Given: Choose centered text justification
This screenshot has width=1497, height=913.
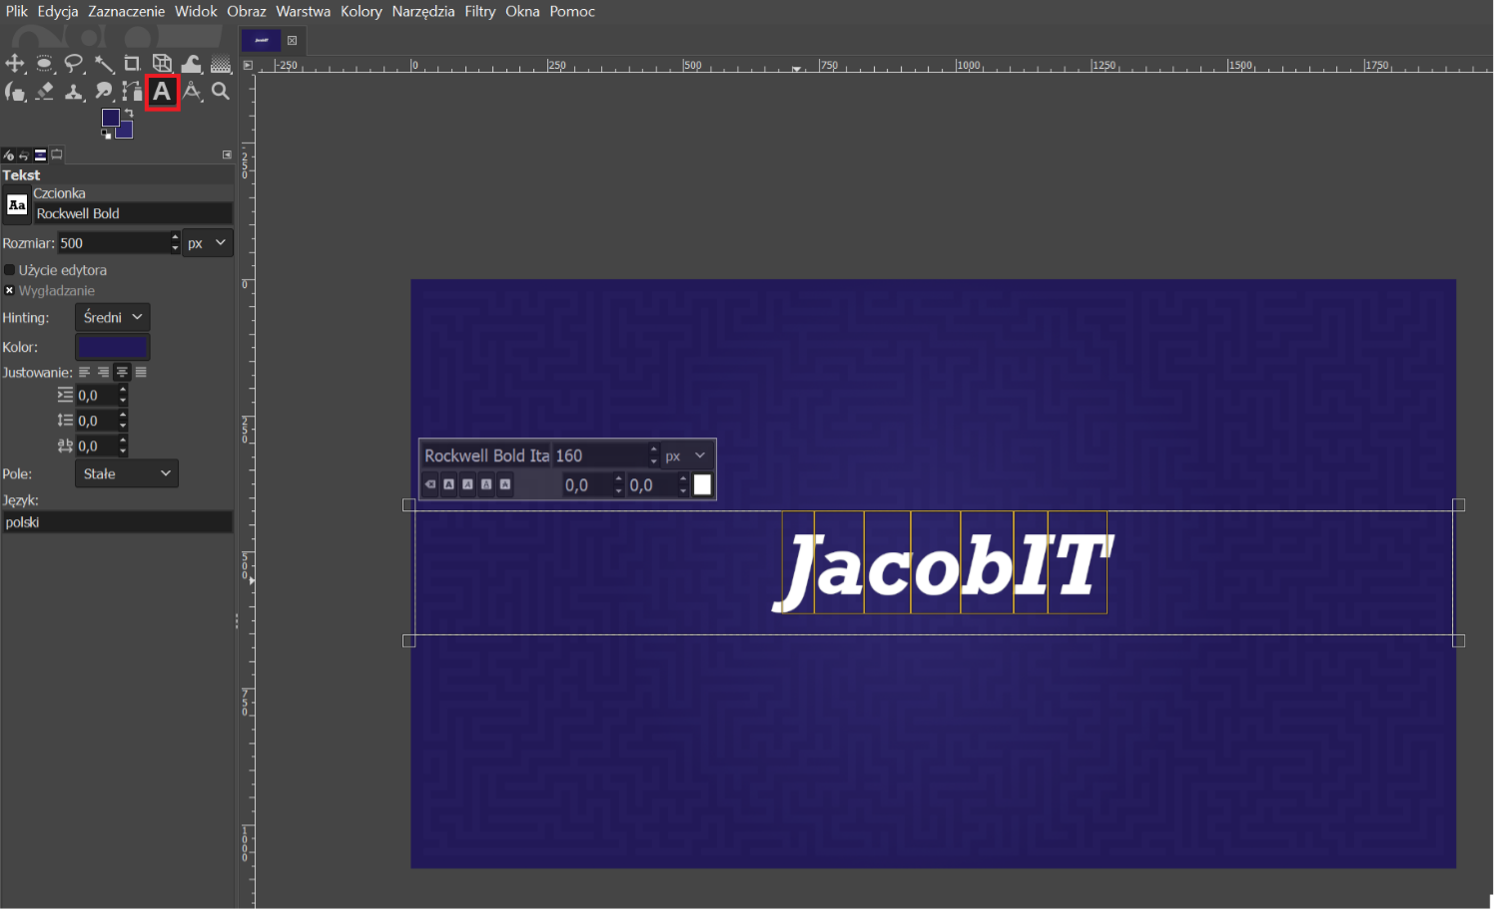Looking at the screenshot, I should (x=122, y=372).
